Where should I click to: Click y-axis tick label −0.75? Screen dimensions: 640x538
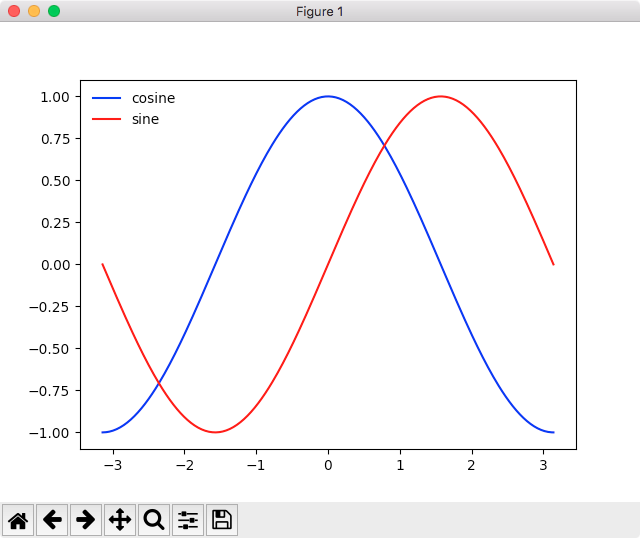(49, 391)
